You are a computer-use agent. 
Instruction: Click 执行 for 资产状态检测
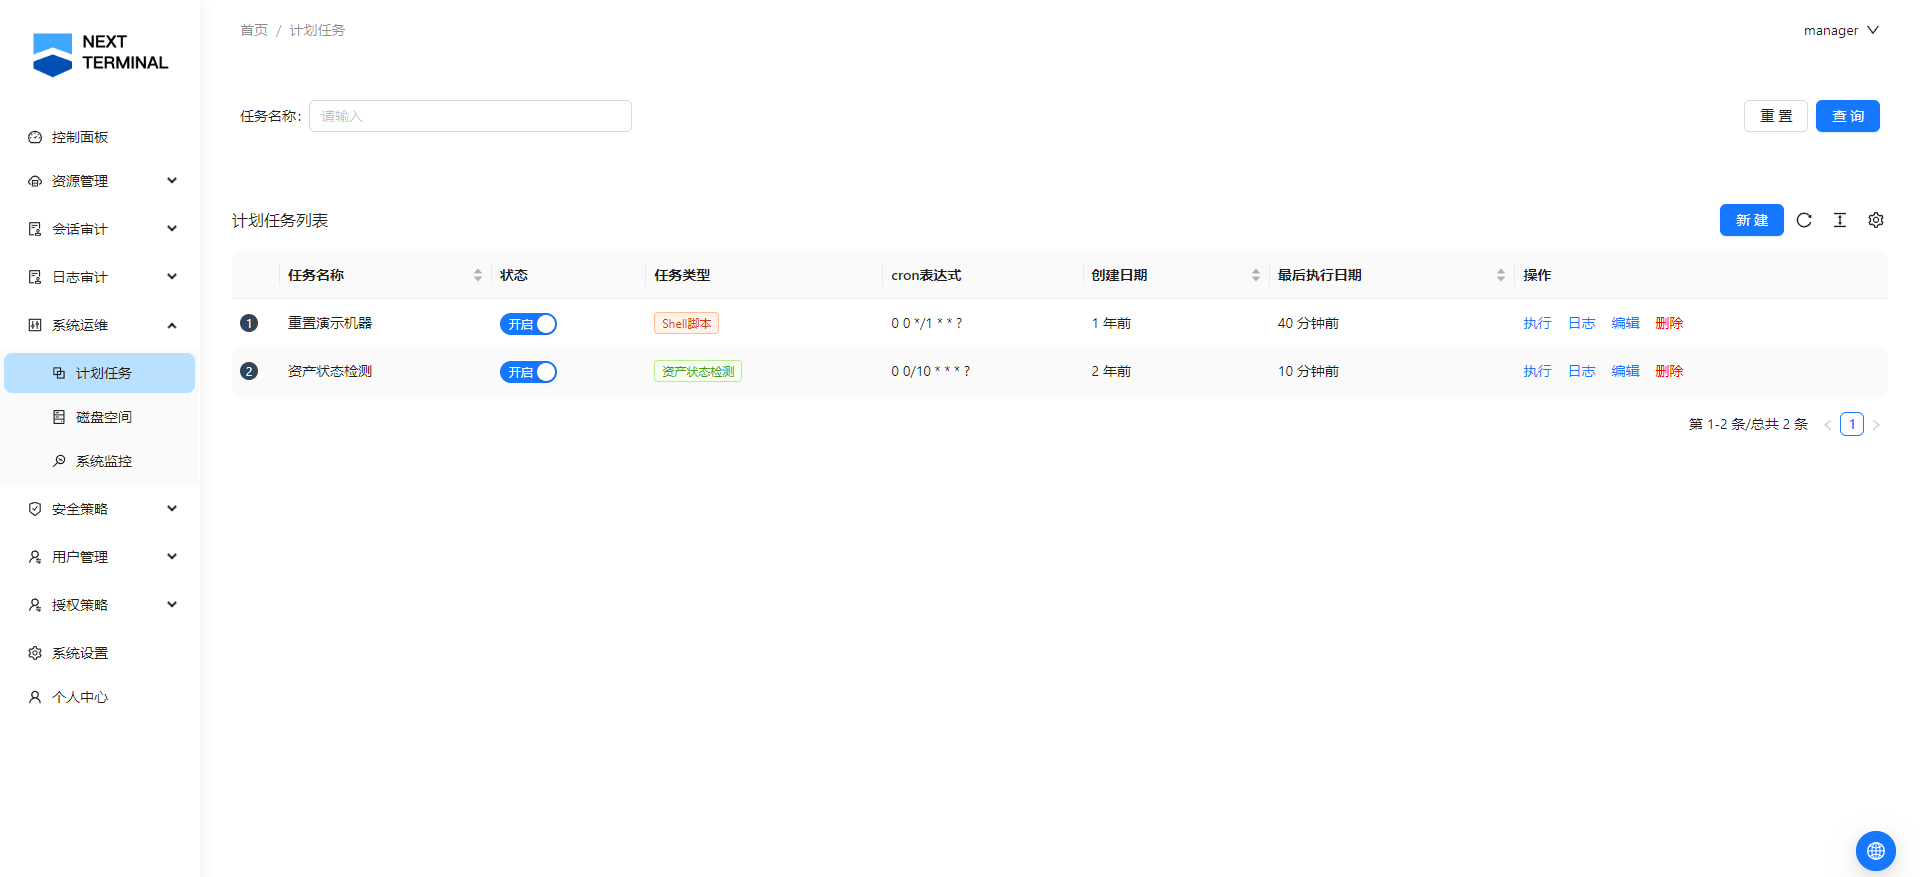1537,371
